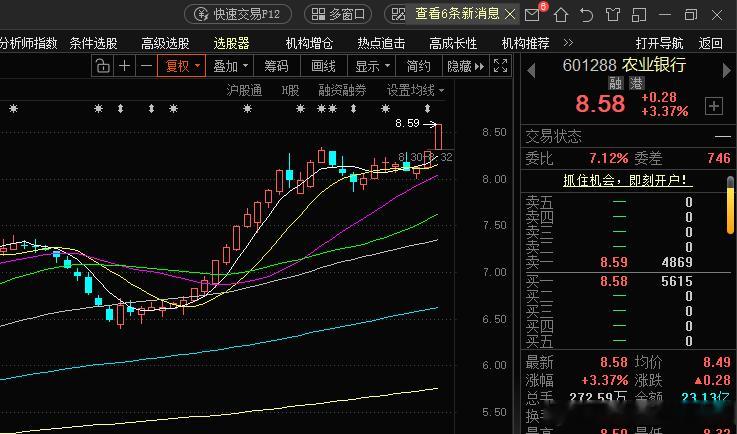737x434 pixels.
Task: Click 打开导航 button
Action: point(659,44)
